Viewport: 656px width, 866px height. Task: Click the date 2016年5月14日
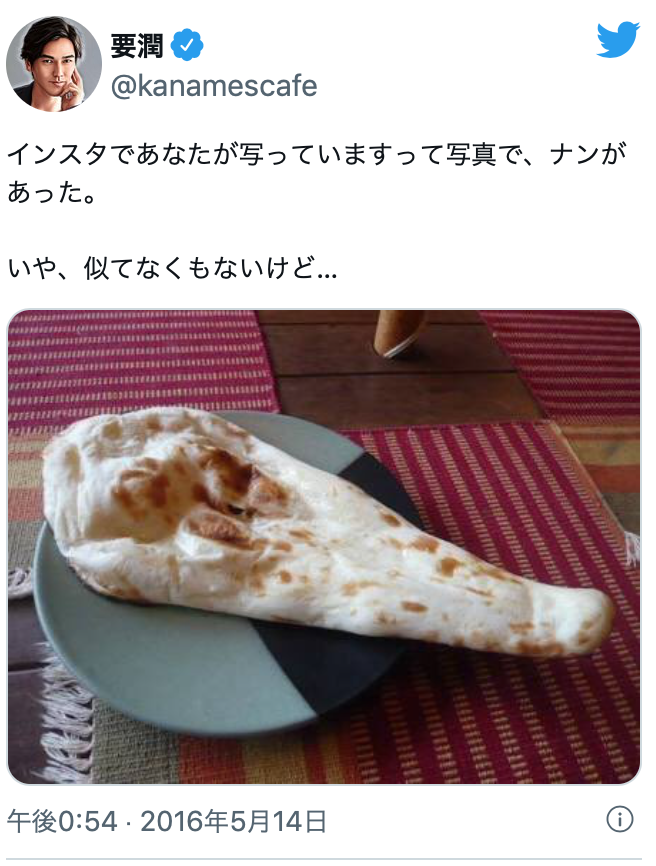(233, 821)
